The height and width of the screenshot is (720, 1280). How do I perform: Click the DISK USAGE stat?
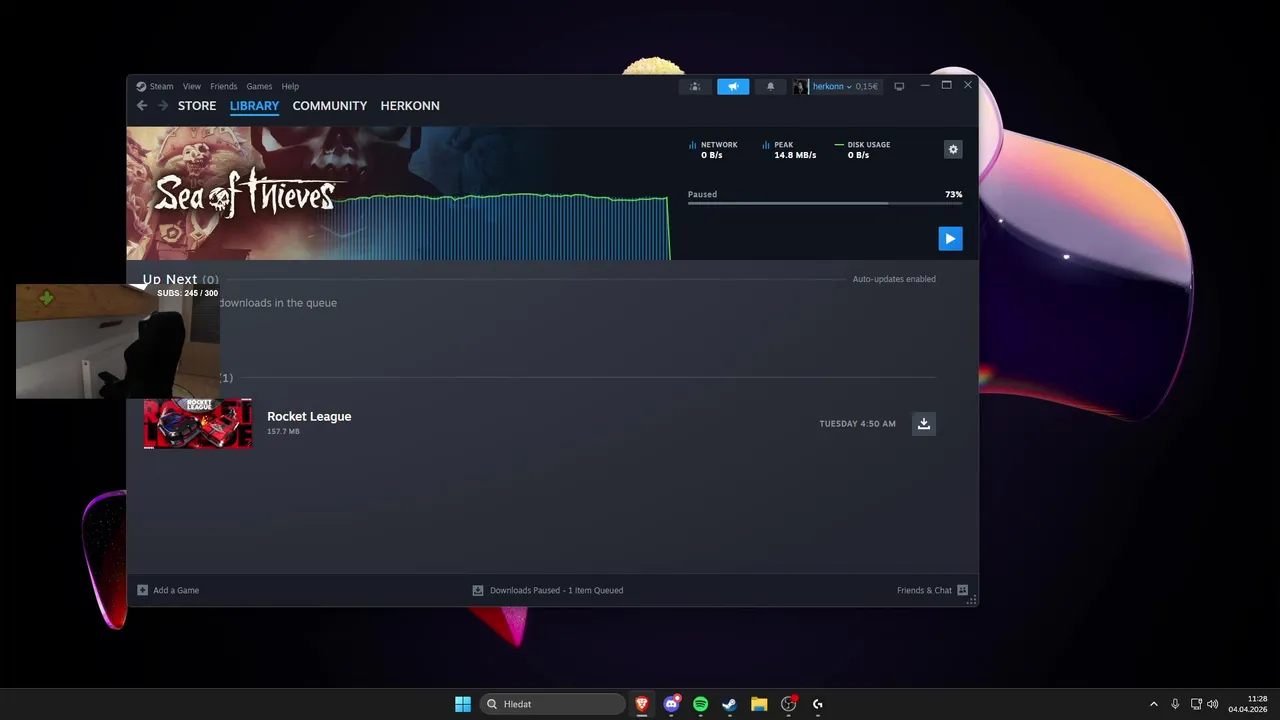coord(862,150)
